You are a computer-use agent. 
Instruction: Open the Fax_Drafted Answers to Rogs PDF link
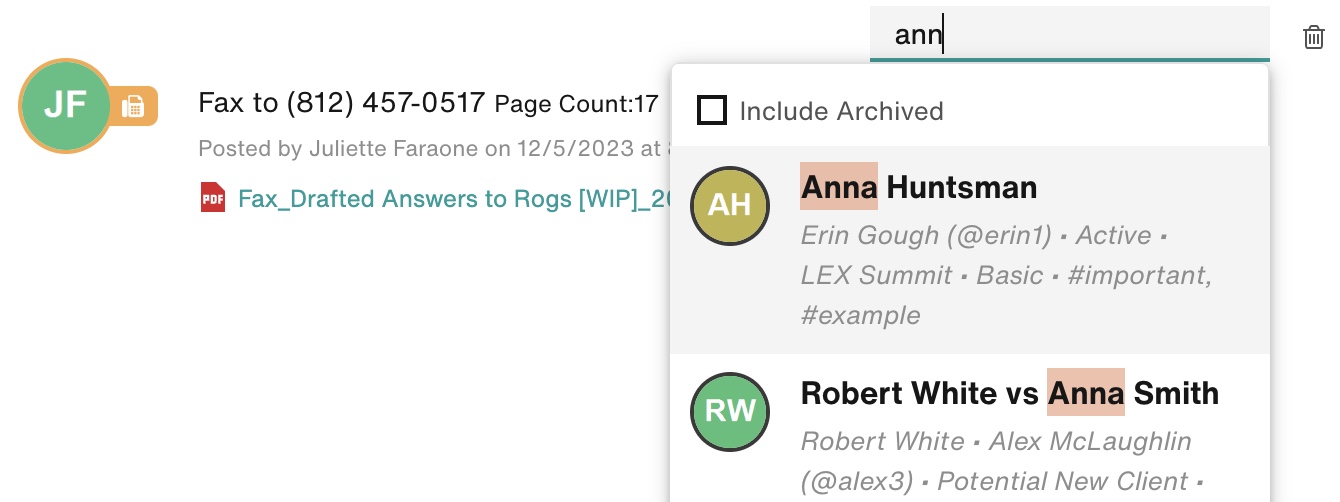coord(452,199)
